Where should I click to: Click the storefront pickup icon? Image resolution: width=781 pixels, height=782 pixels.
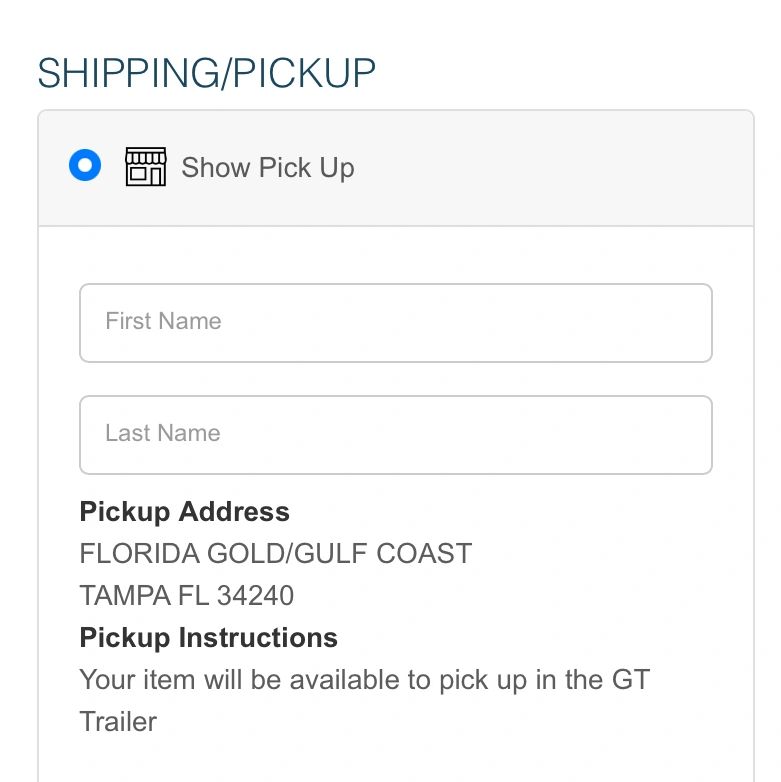(145, 167)
